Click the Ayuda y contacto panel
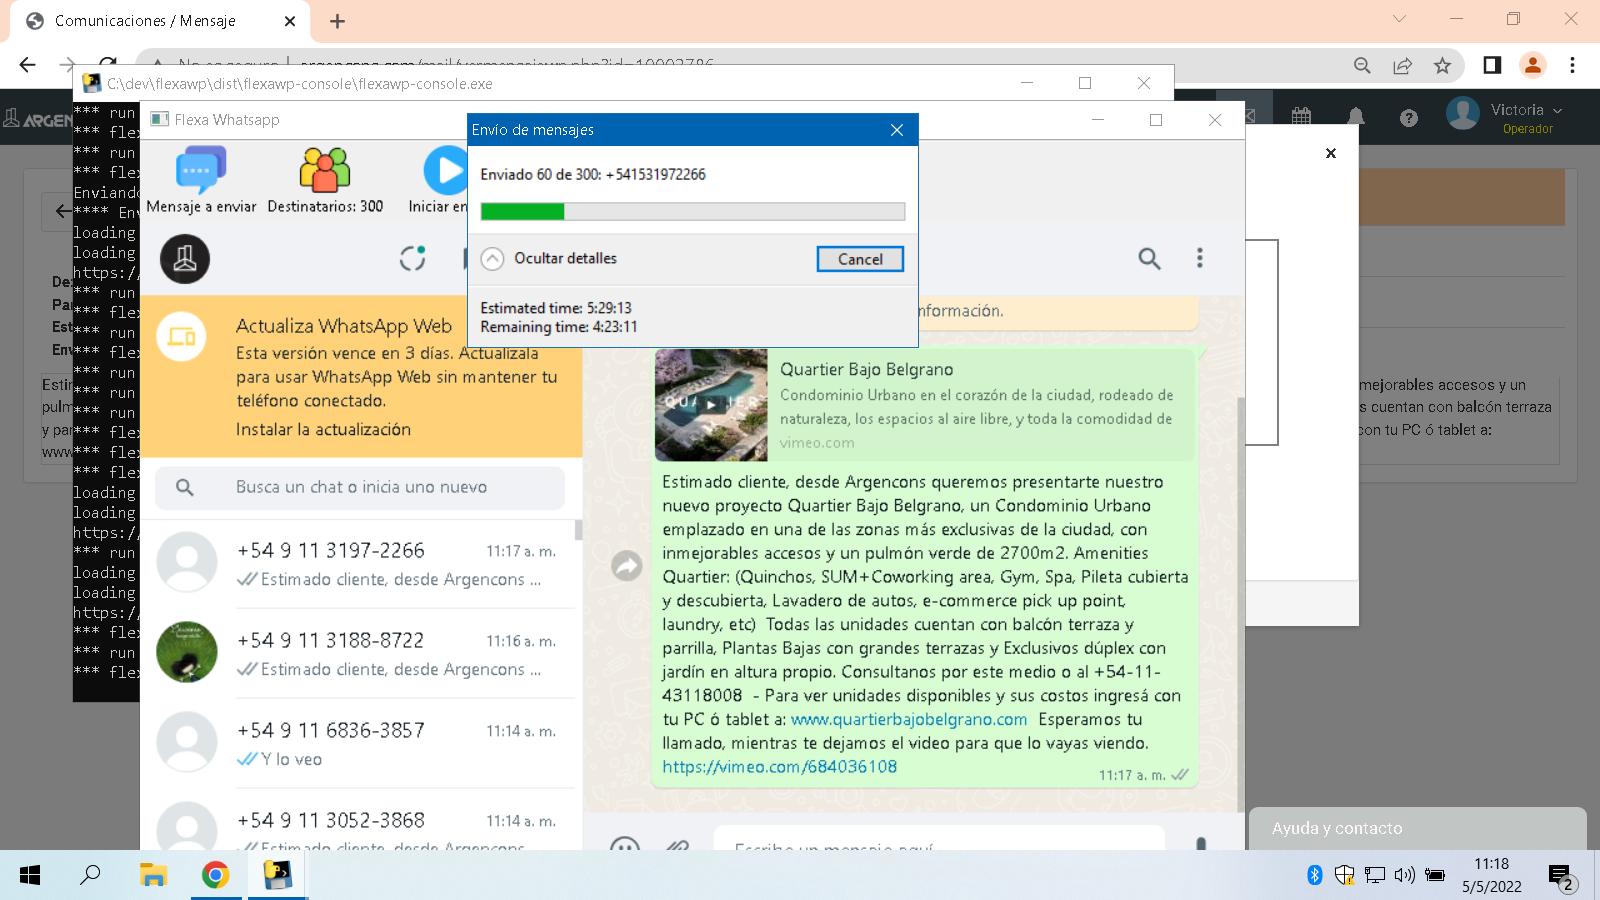The width and height of the screenshot is (1600, 900). click(x=1418, y=828)
